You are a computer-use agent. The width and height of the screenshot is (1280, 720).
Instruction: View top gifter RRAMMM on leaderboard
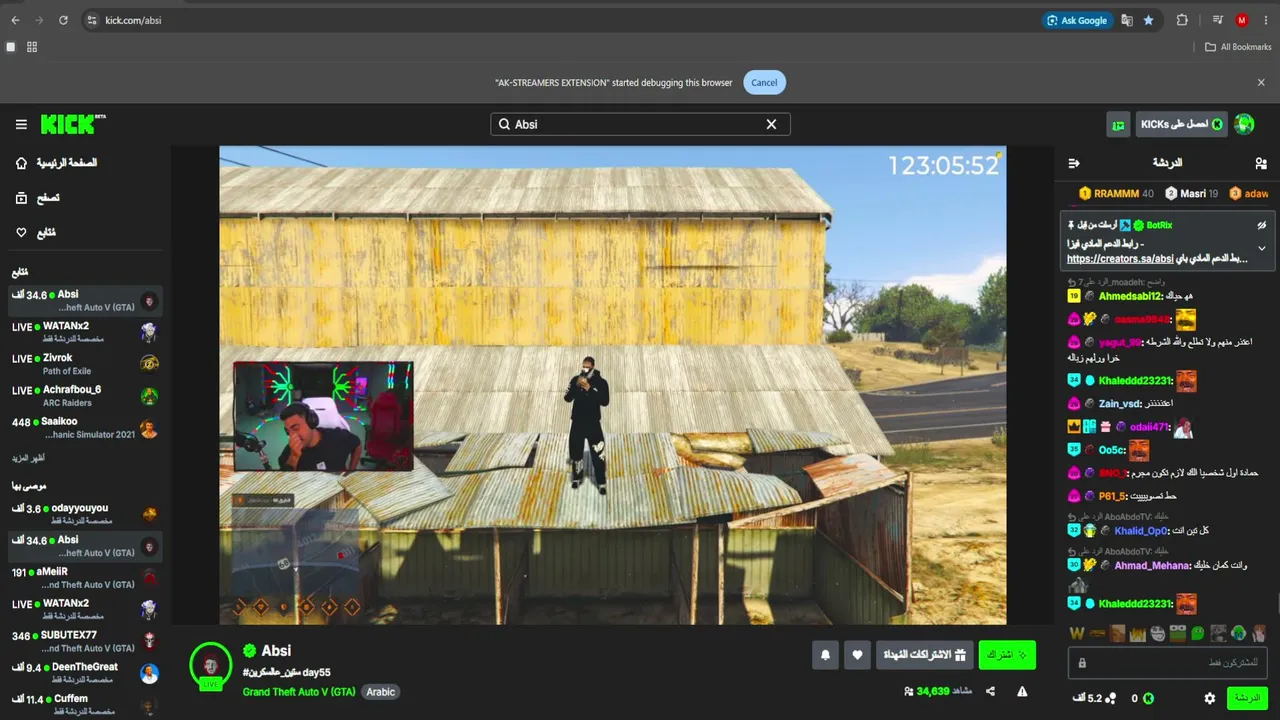click(1116, 194)
